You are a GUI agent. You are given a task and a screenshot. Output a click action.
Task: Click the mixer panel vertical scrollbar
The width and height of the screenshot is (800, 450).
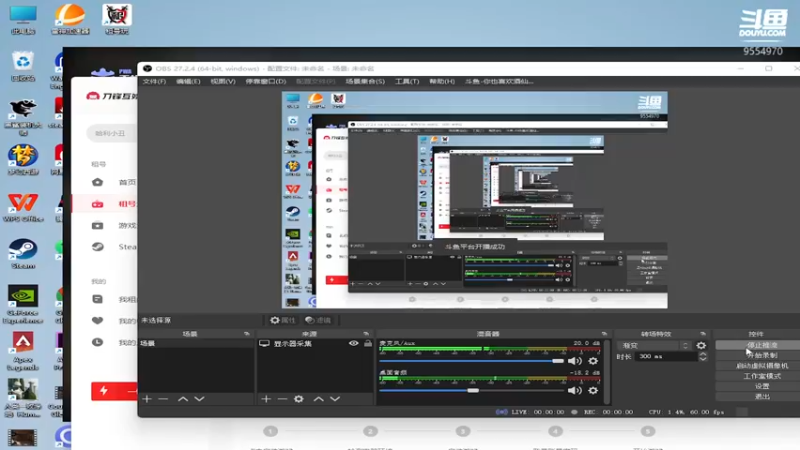607,372
